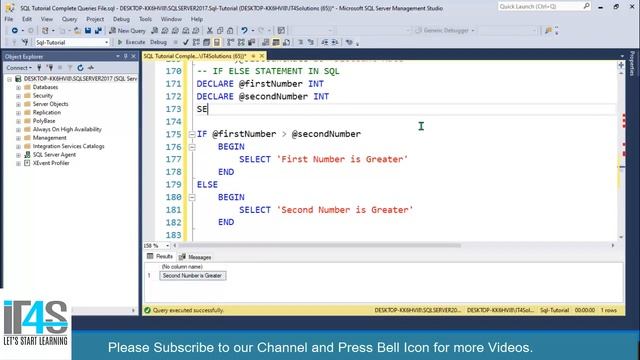Click the Disconnect icon in Object Explorer
The image size is (640, 360).
50,68
